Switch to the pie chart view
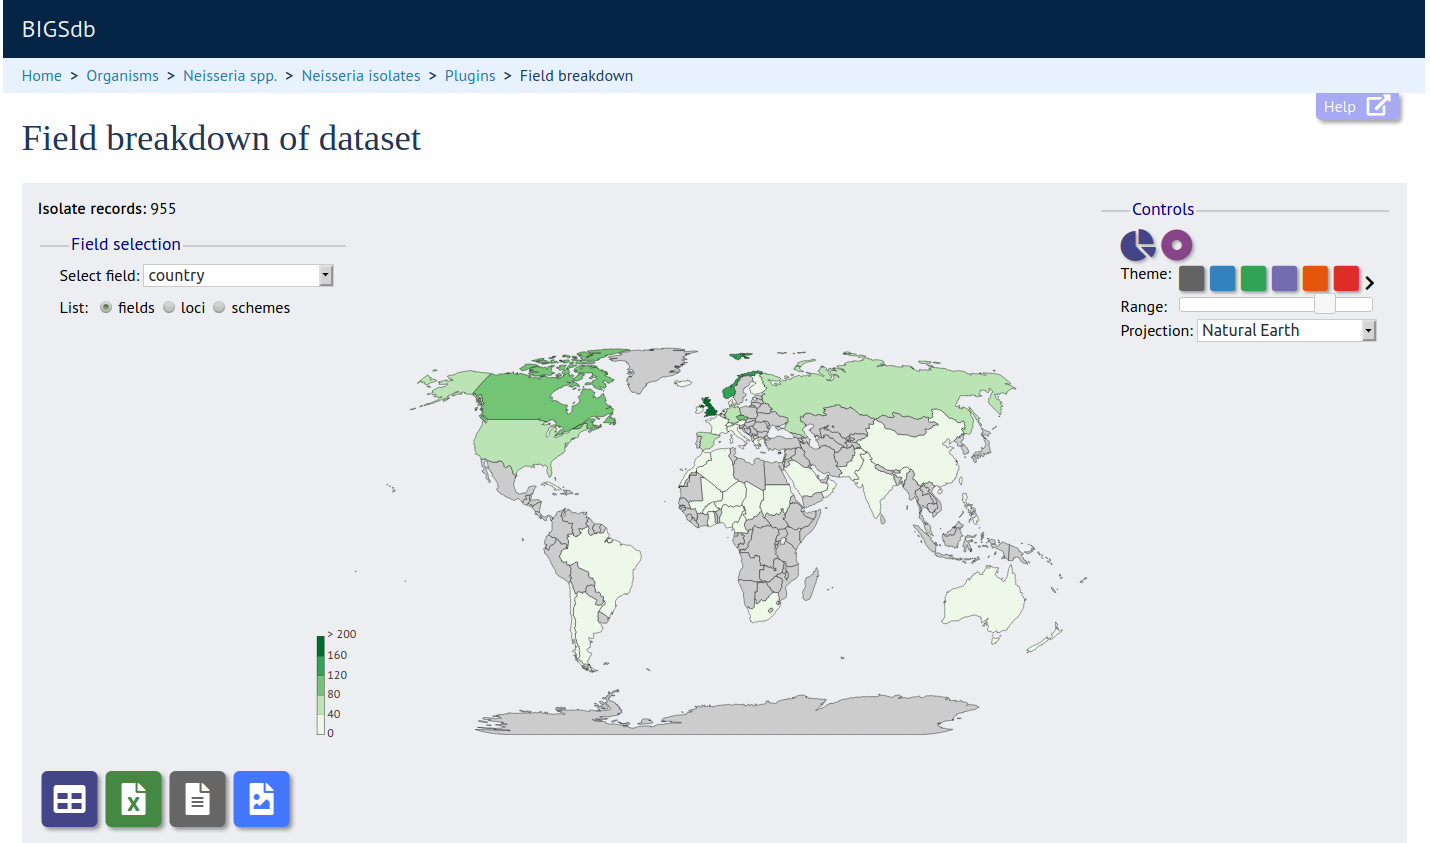 click(x=1137, y=245)
